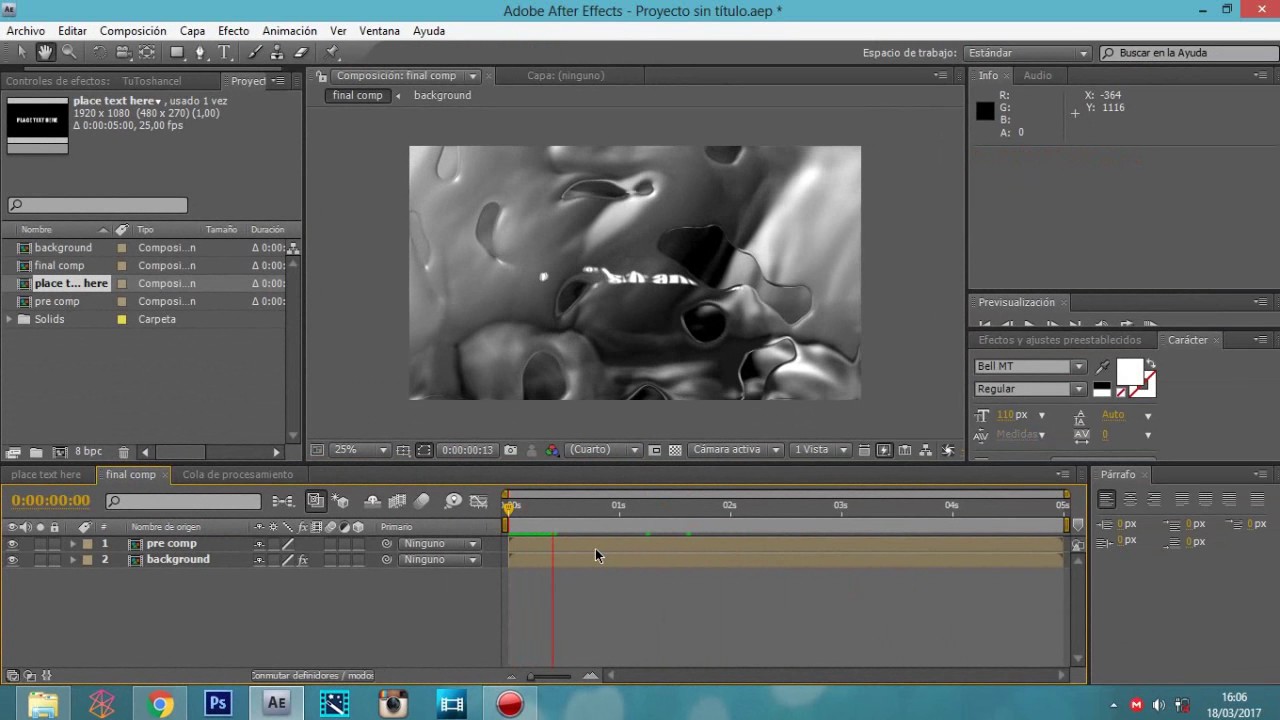Viewport: 1280px width, 720px height.
Task: Select the Horizontal Type tool
Action: click(225, 52)
